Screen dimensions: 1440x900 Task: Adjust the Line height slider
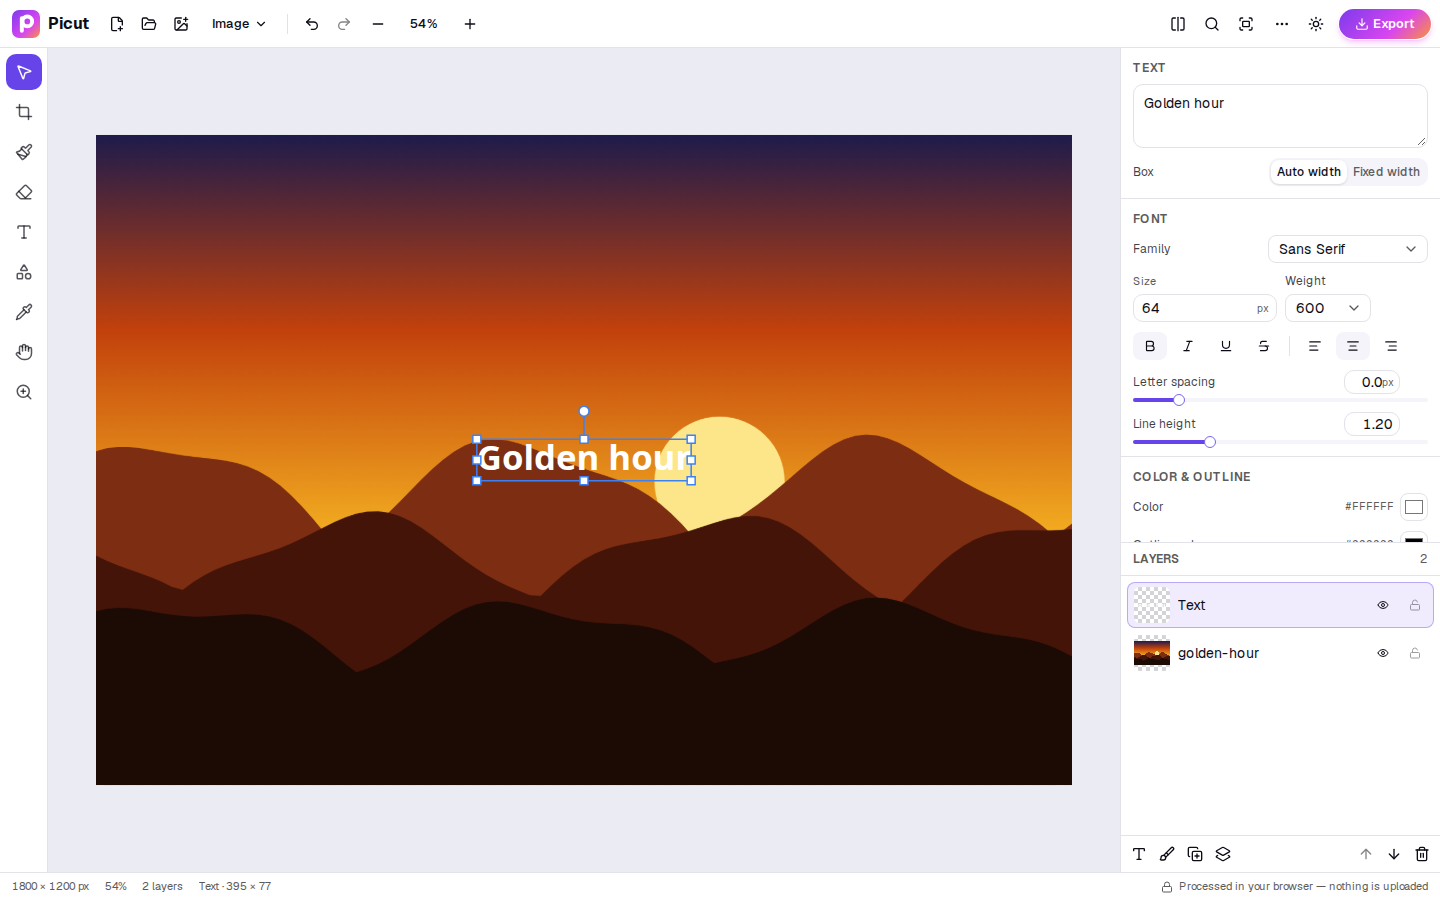pyautogui.click(x=1280, y=442)
